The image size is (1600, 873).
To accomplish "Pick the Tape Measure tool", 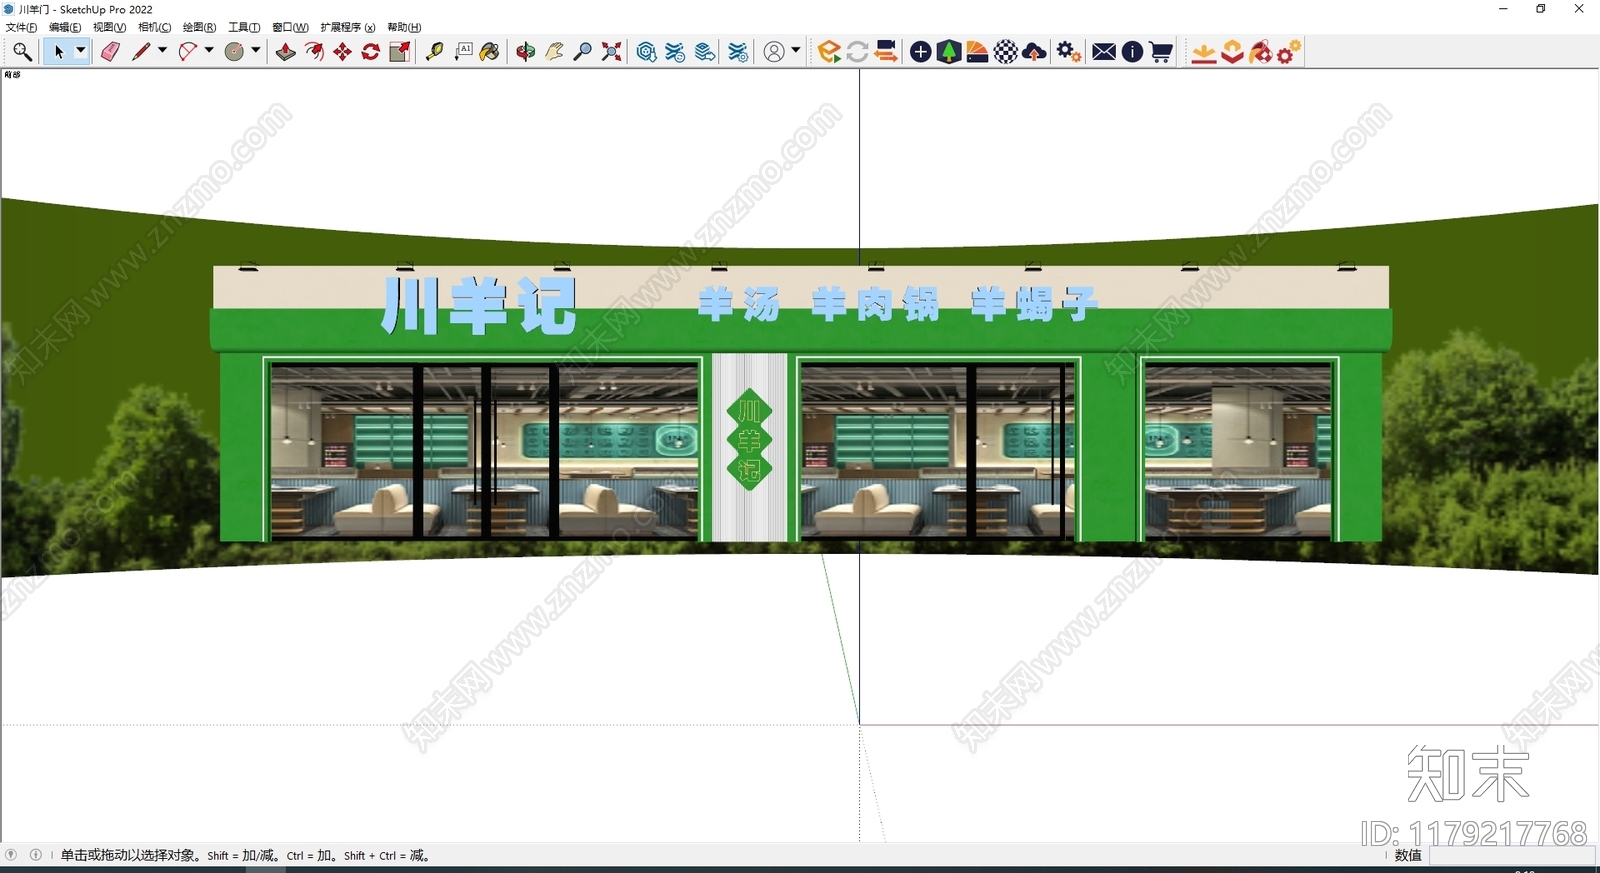I will coord(434,52).
